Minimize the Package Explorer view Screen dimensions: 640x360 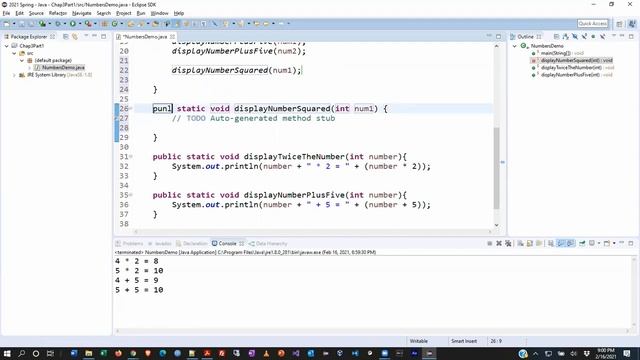(94, 36)
